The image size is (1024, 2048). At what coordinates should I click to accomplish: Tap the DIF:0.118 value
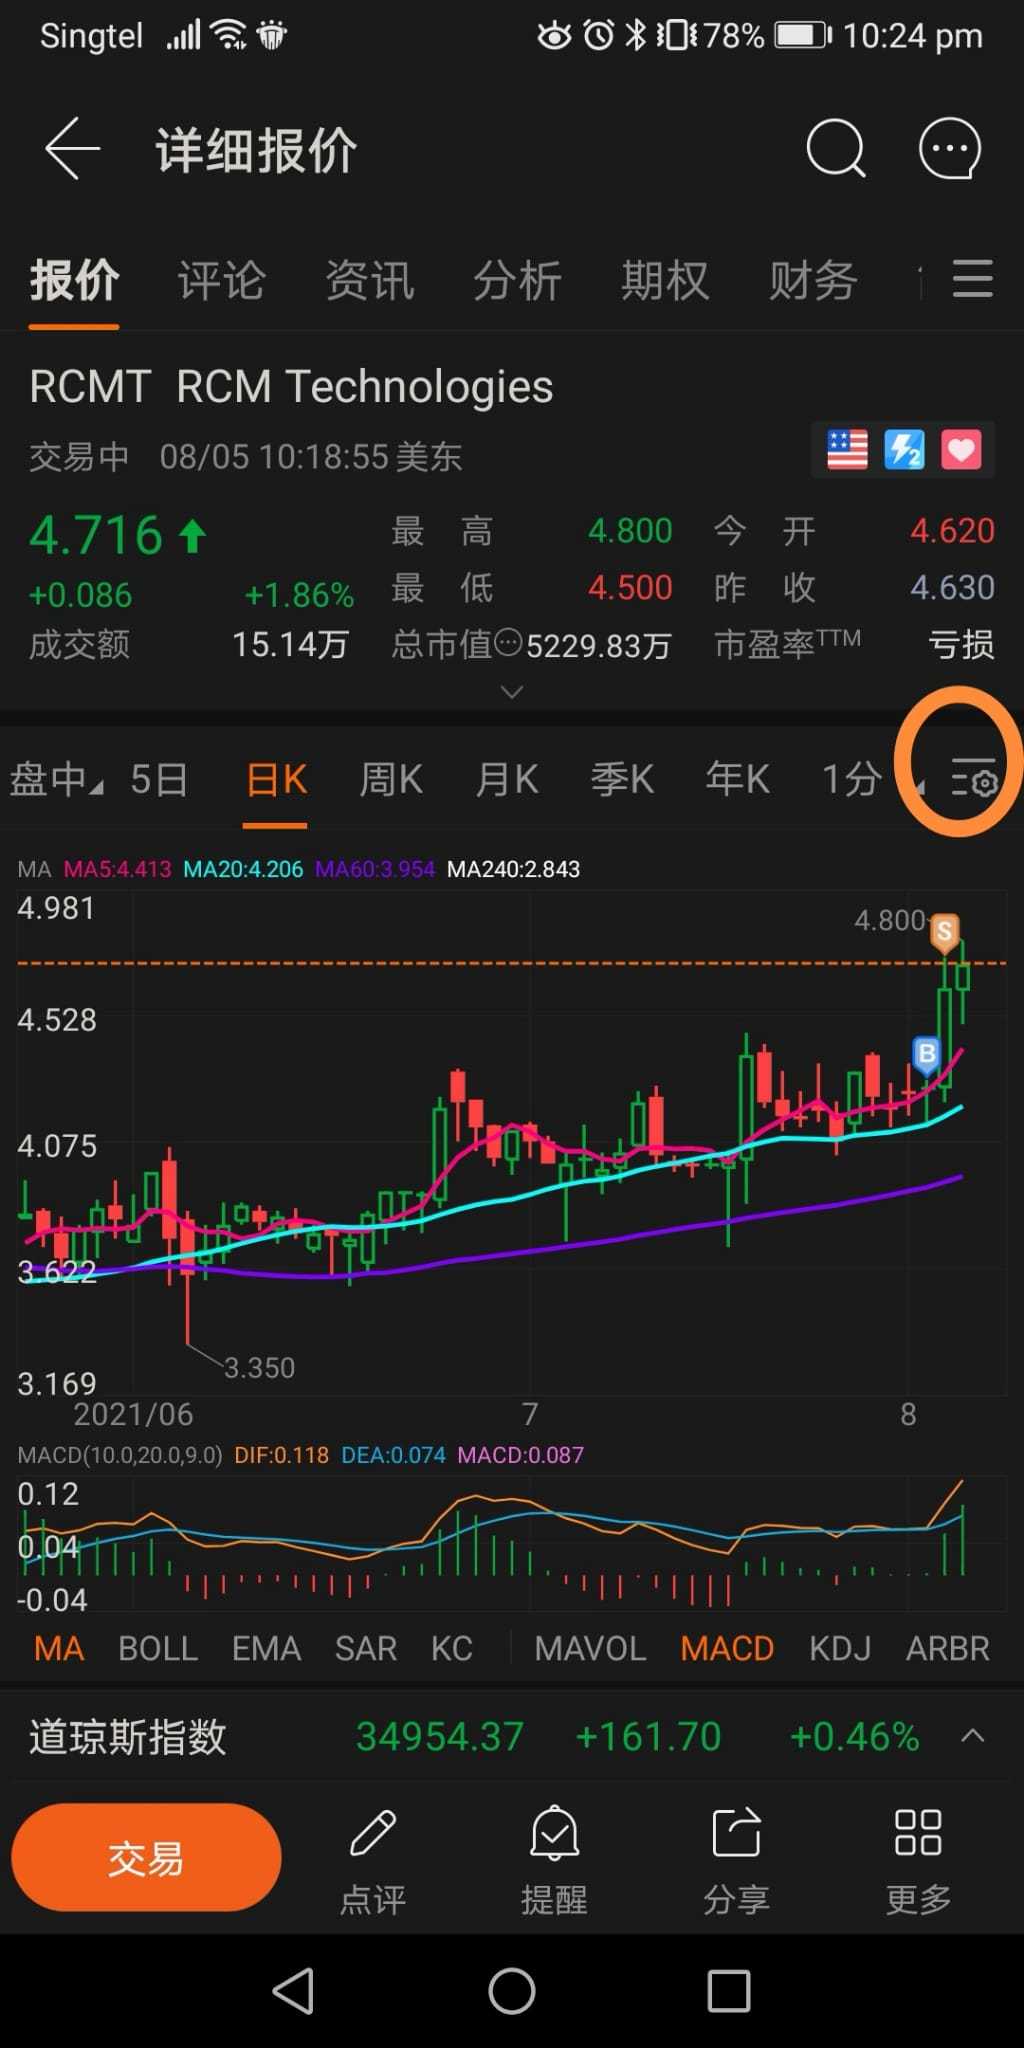click(281, 1455)
